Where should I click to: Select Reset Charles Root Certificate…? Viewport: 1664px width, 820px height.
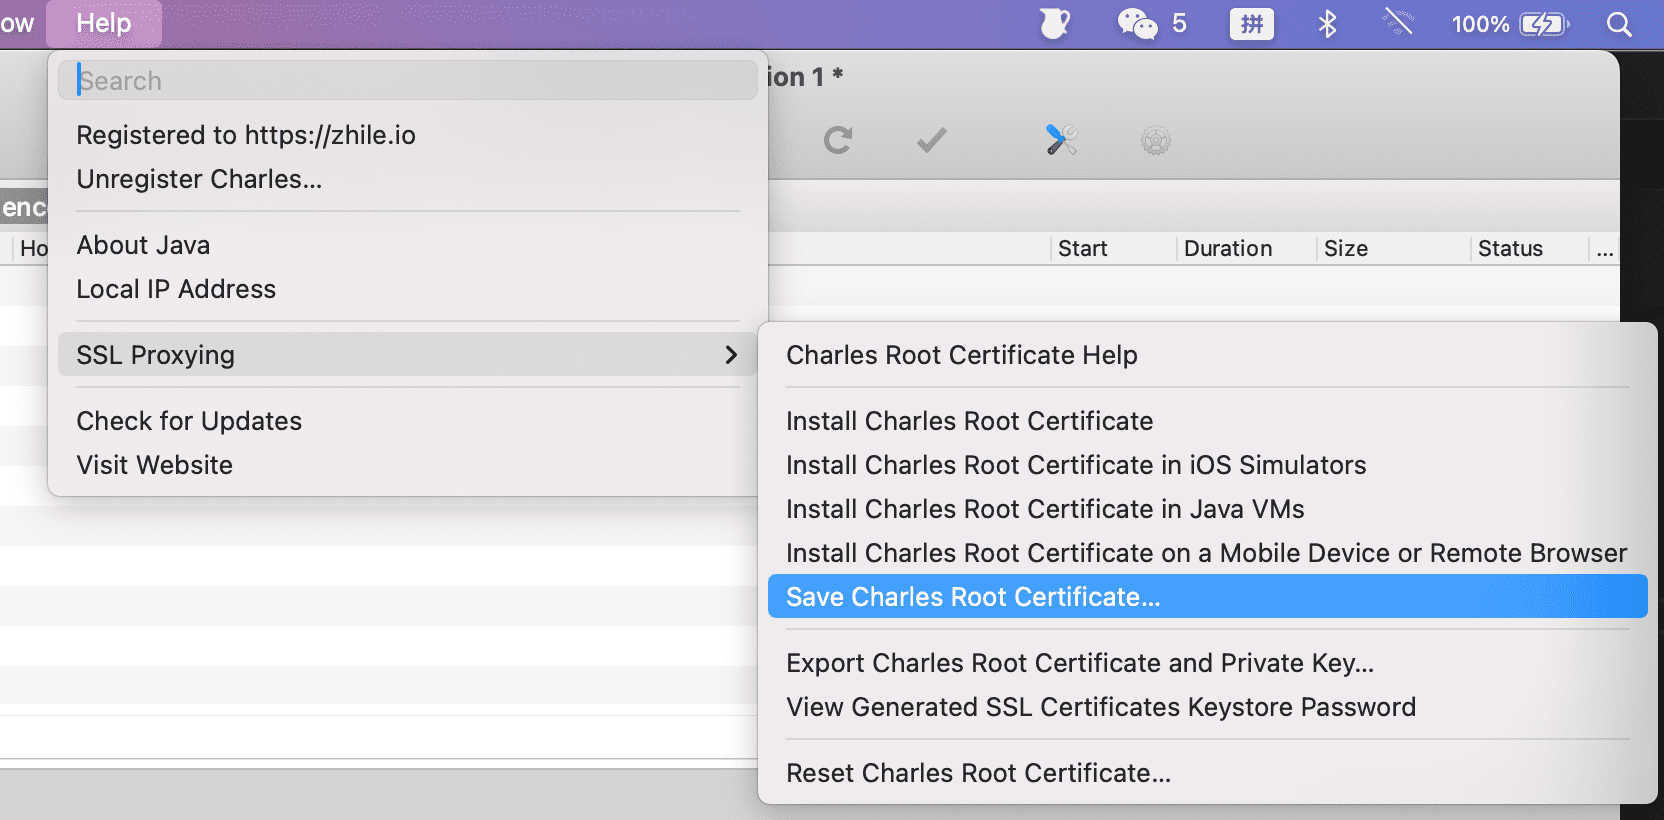click(978, 773)
